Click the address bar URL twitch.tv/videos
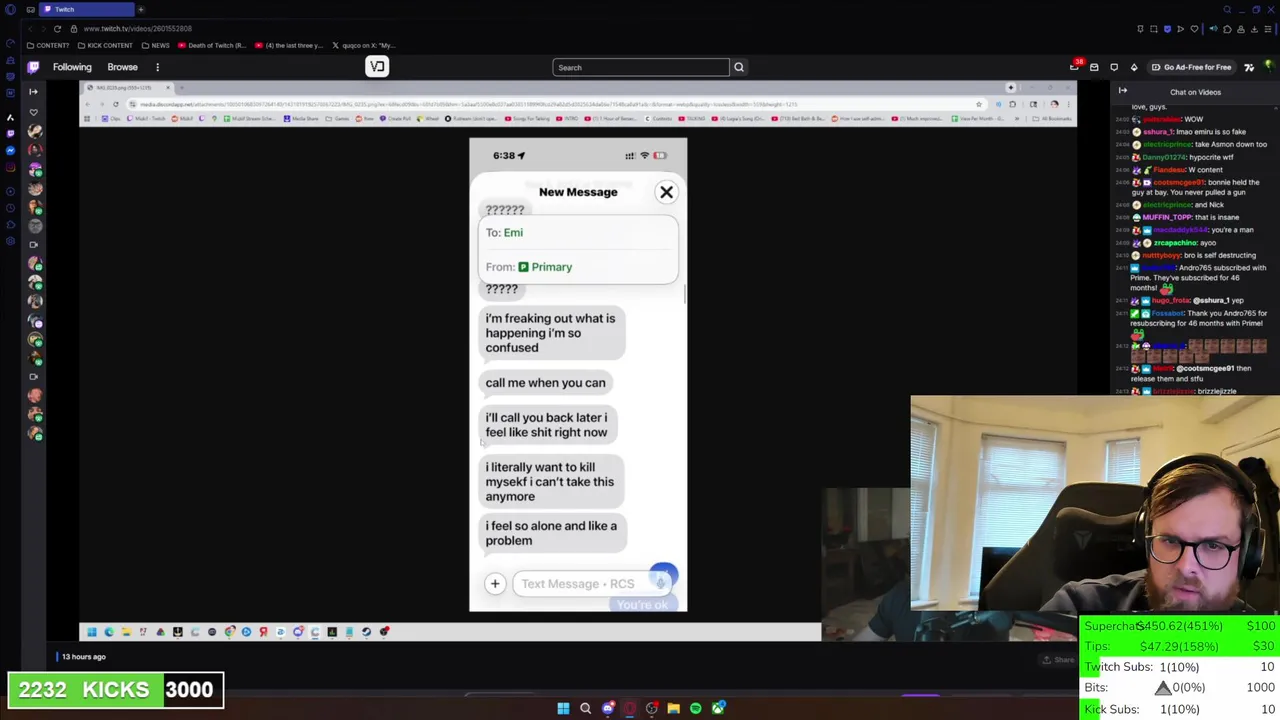The image size is (1280, 720). (138, 28)
